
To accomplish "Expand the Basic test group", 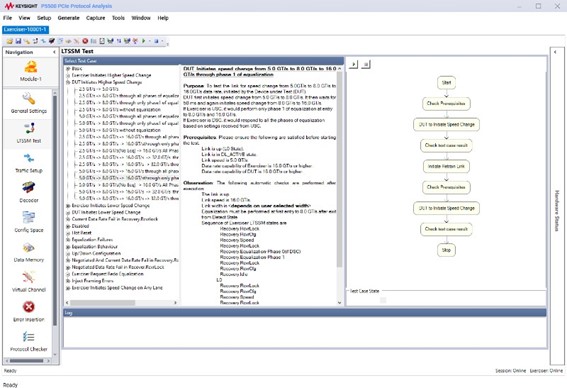I will [68, 69].
